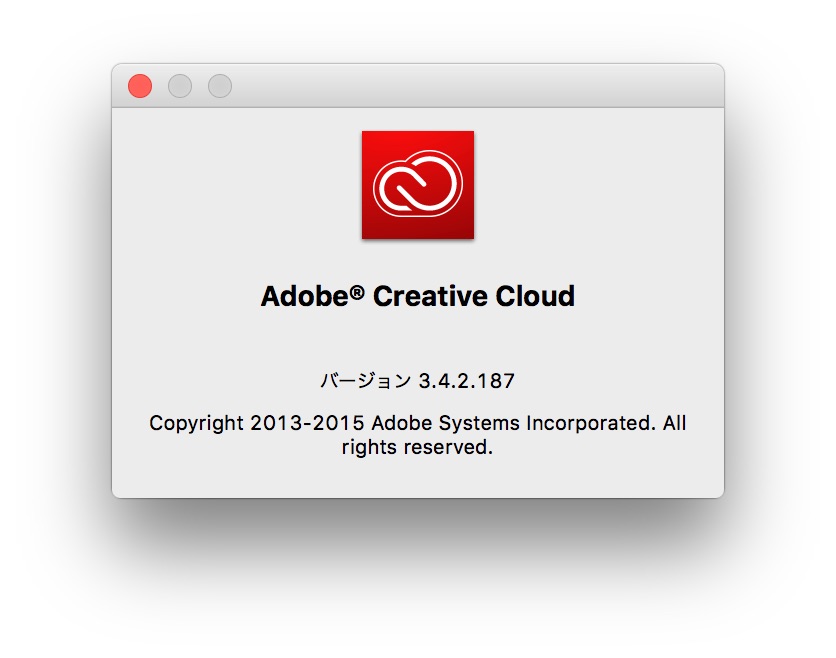Close the About Creative Cloud window
Image resolution: width=836 pixels, height=658 pixels.
pyautogui.click(x=140, y=86)
